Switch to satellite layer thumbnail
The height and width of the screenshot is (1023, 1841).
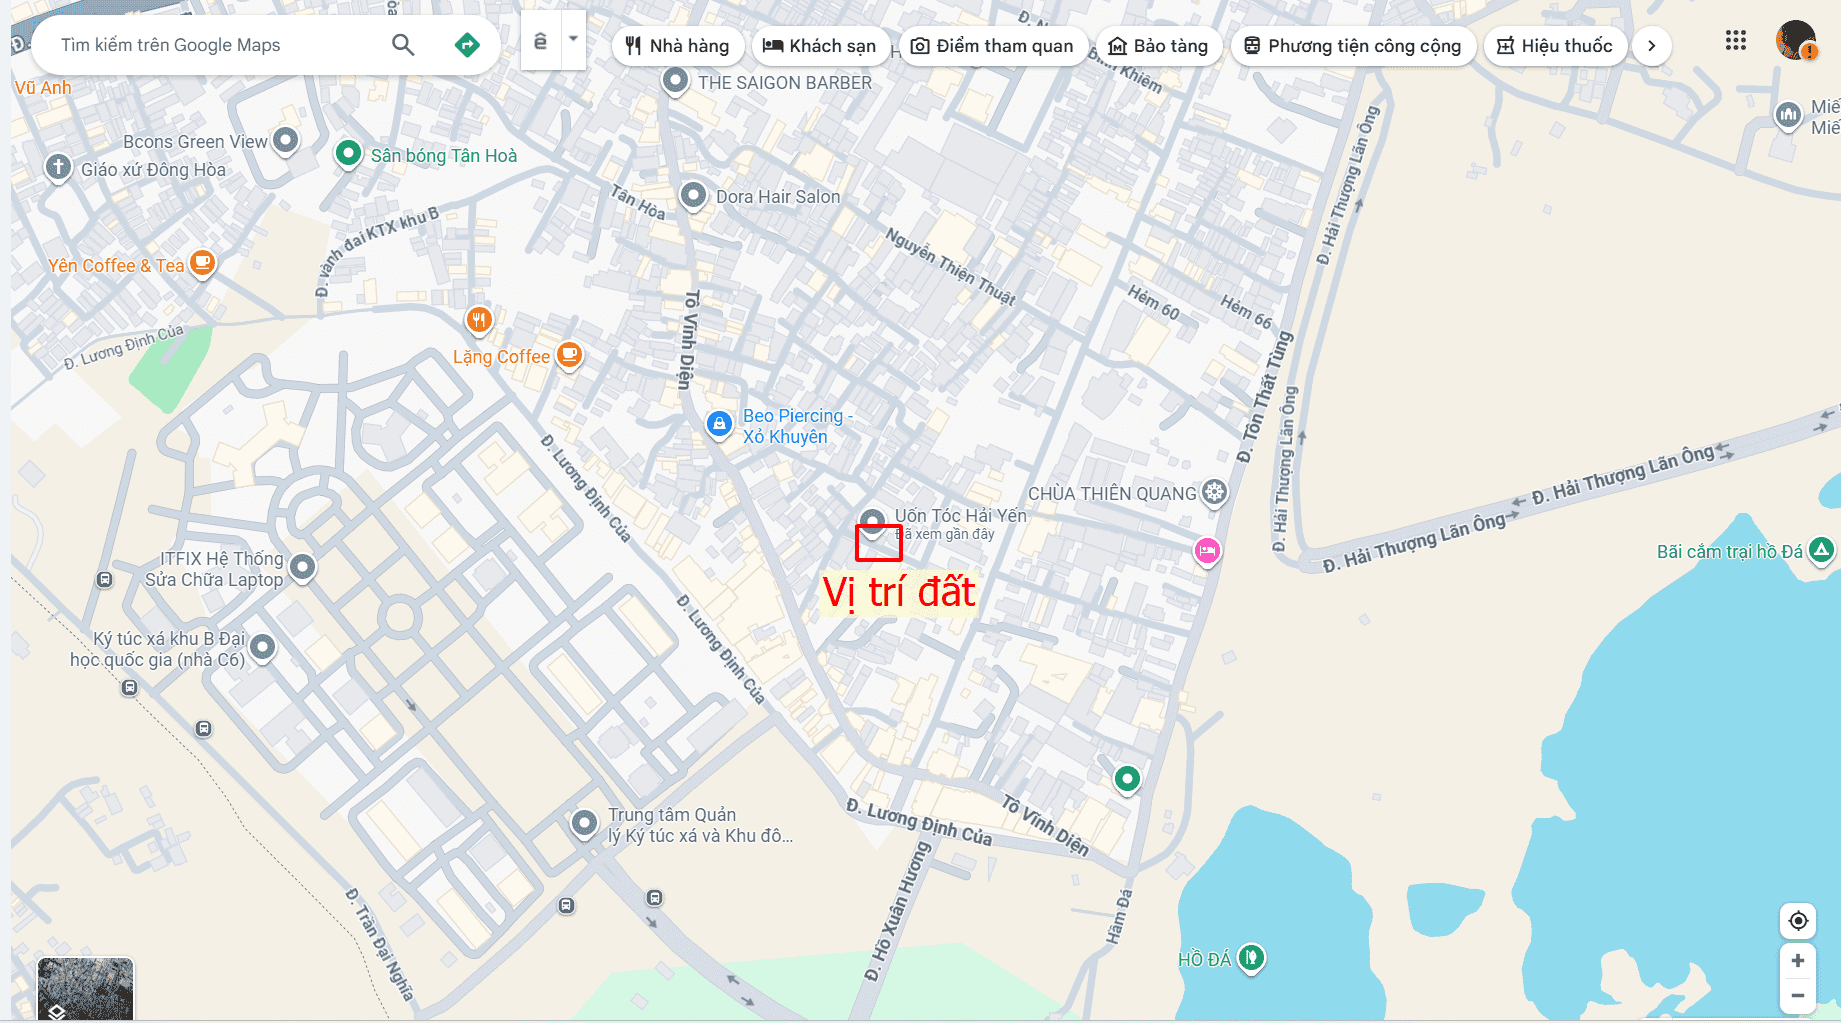[x=85, y=989]
